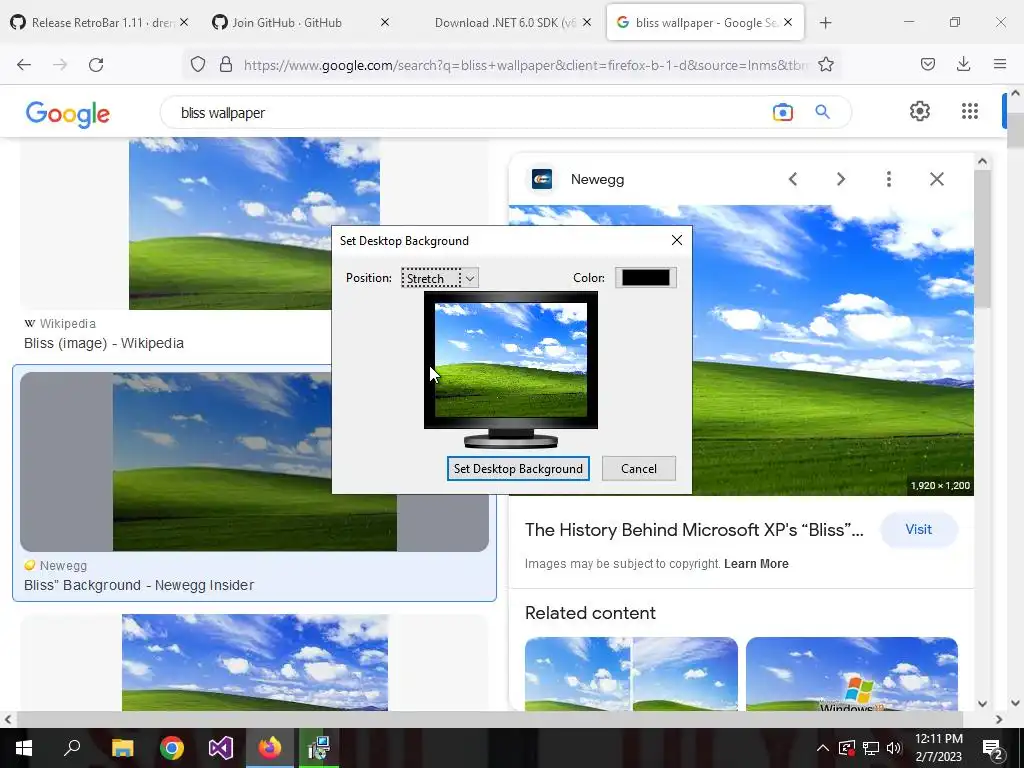Image resolution: width=1024 pixels, height=768 pixels.
Task: Open Visual Studio from taskbar
Action: coord(221,748)
